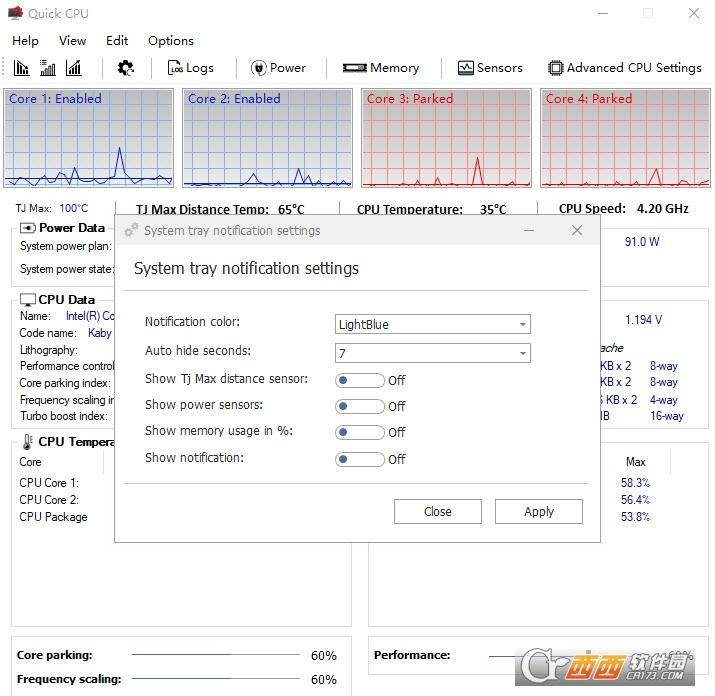Click the Turbo boost index label
This screenshot has height=696, width=715.
pos(64,416)
